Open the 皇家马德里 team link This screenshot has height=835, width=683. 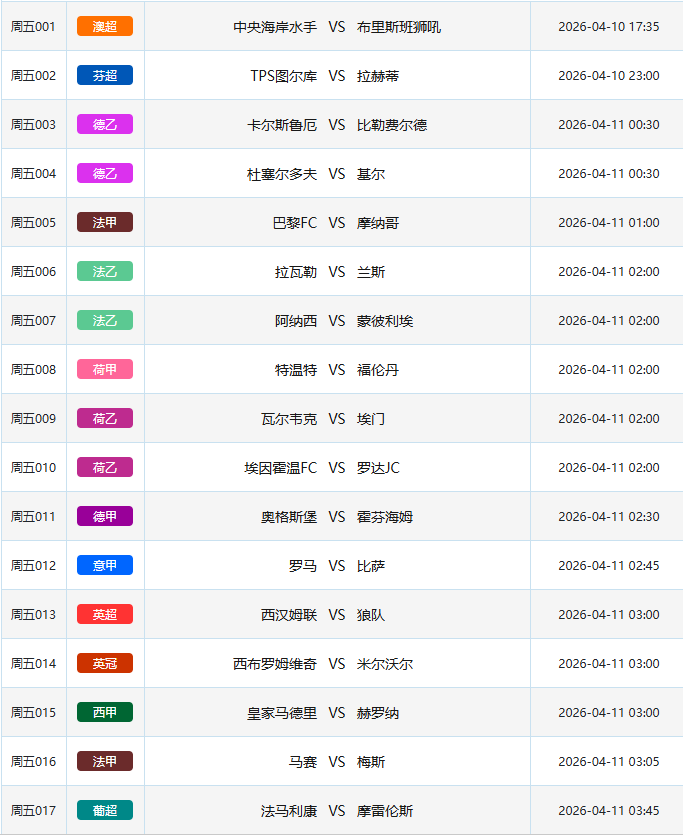pos(282,713)
